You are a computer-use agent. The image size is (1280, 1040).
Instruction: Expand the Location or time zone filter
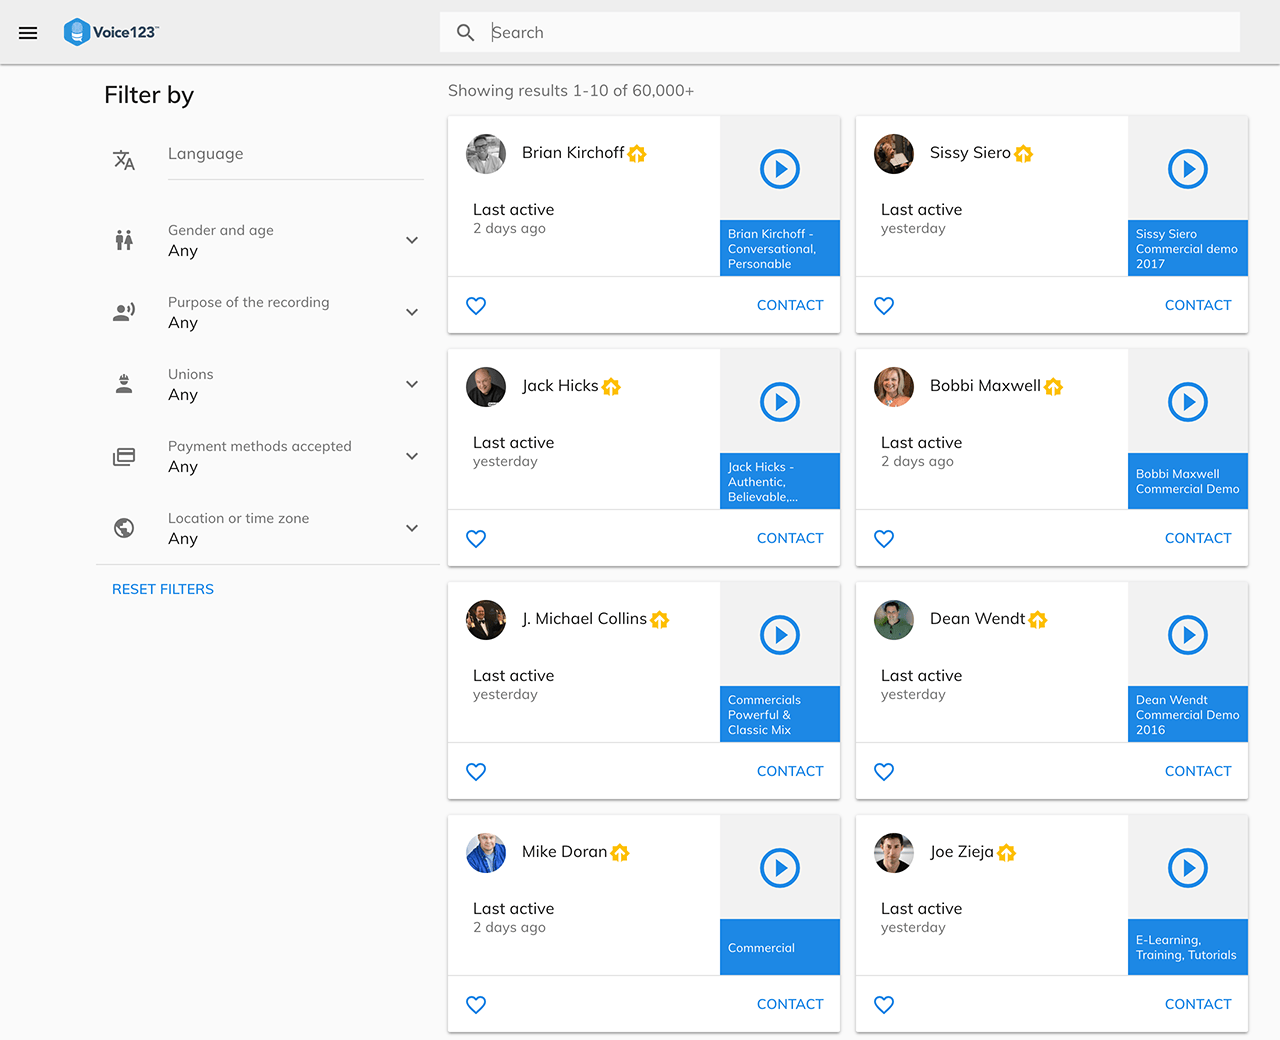point(411,528)
